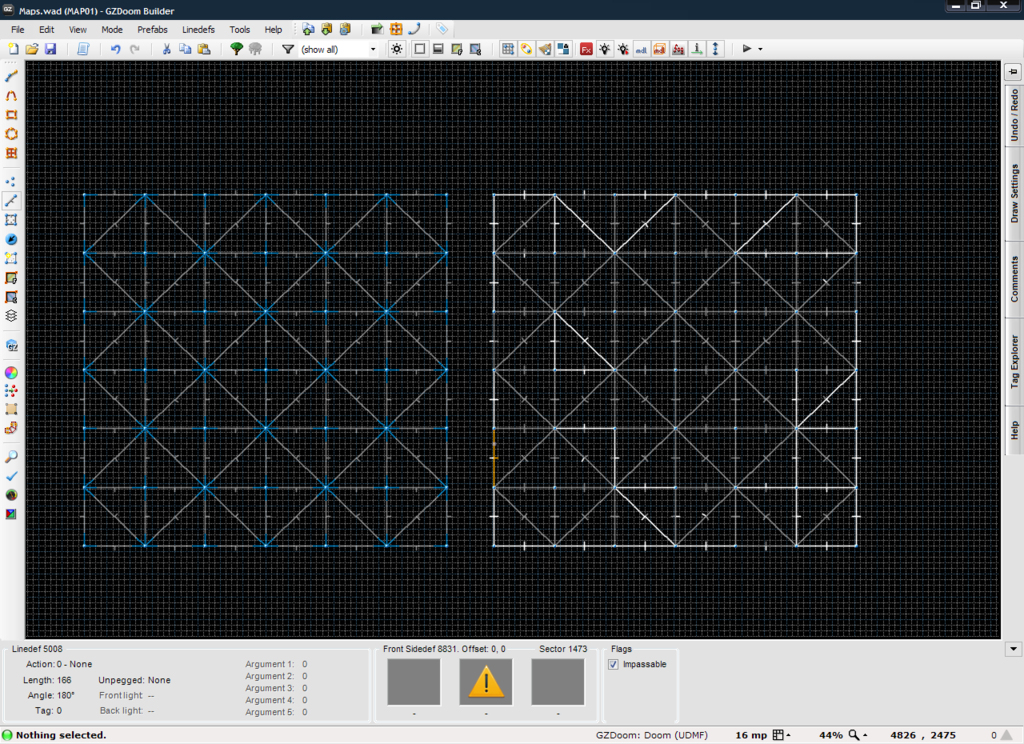Open the Mode menu

(x=112, y=29)
